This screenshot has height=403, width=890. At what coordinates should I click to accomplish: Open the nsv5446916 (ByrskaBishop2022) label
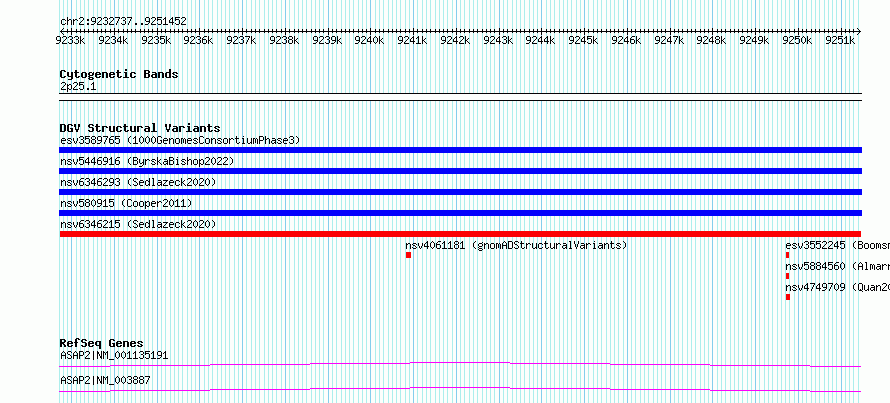(147, 161)
